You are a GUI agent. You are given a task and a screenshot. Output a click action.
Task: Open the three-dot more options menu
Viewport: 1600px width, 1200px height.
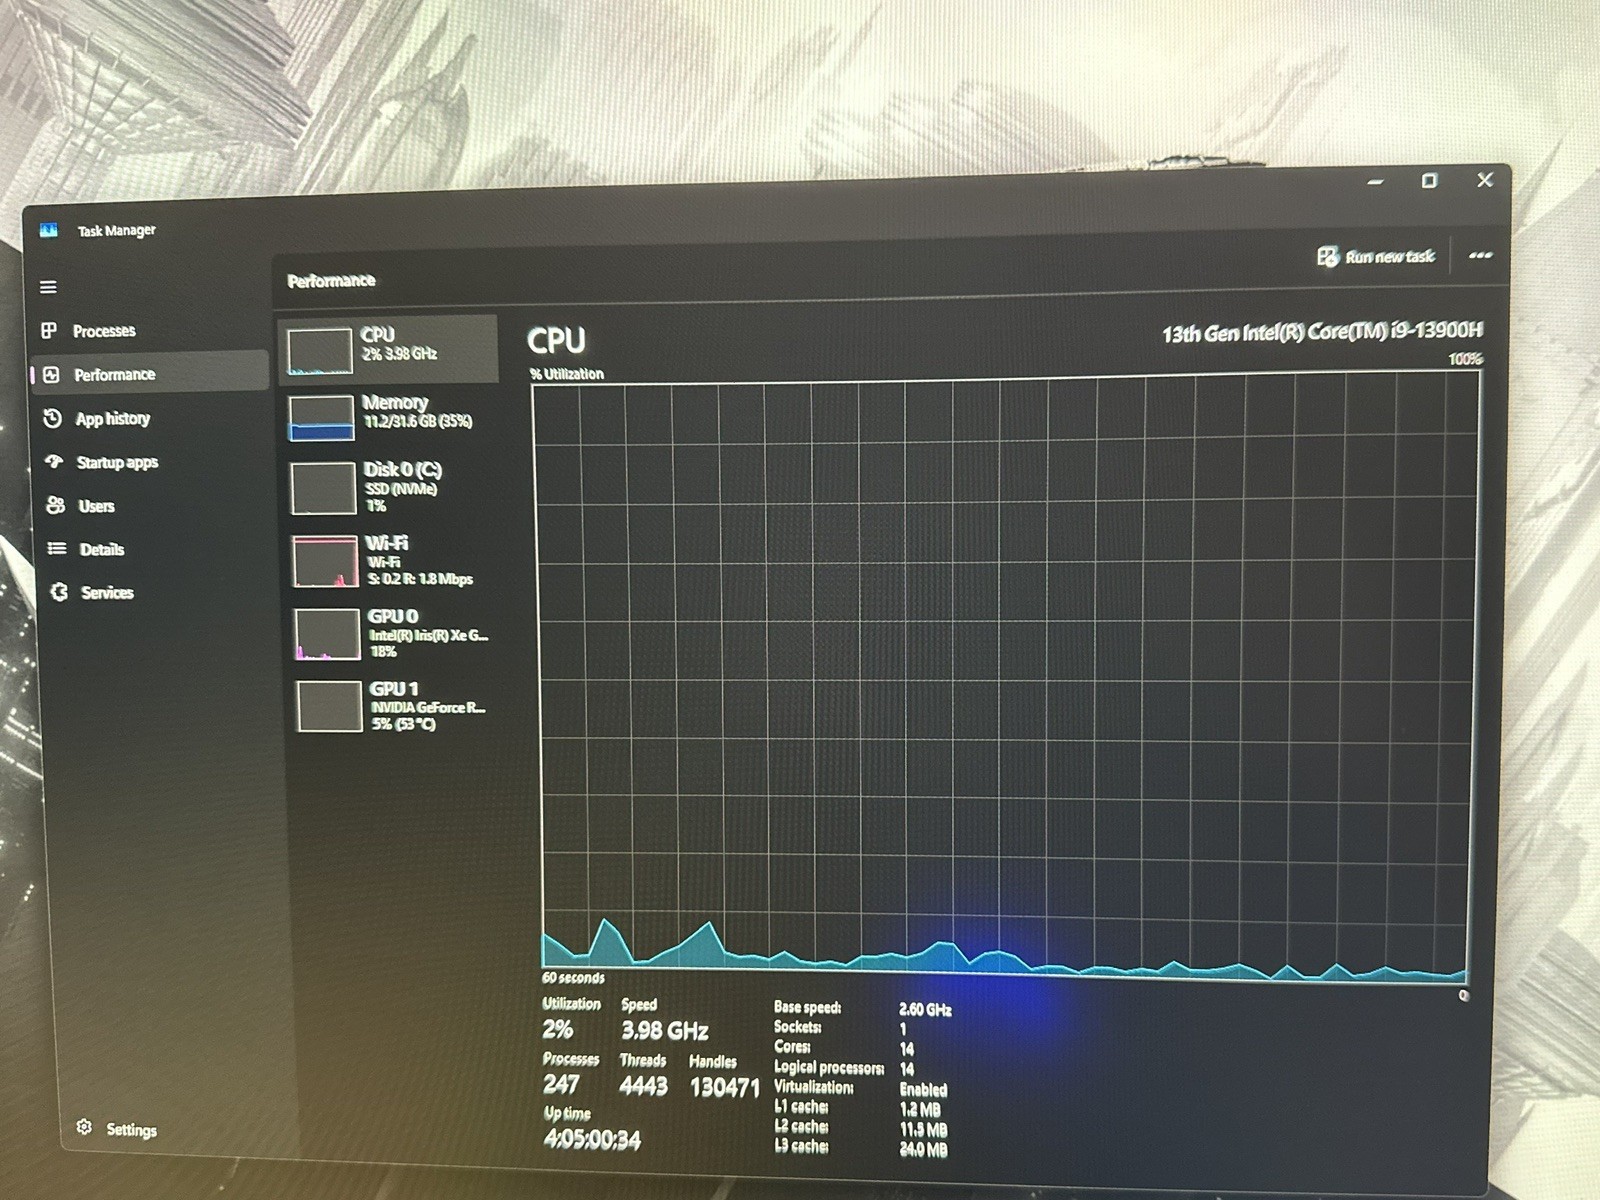click(1480, 256)
